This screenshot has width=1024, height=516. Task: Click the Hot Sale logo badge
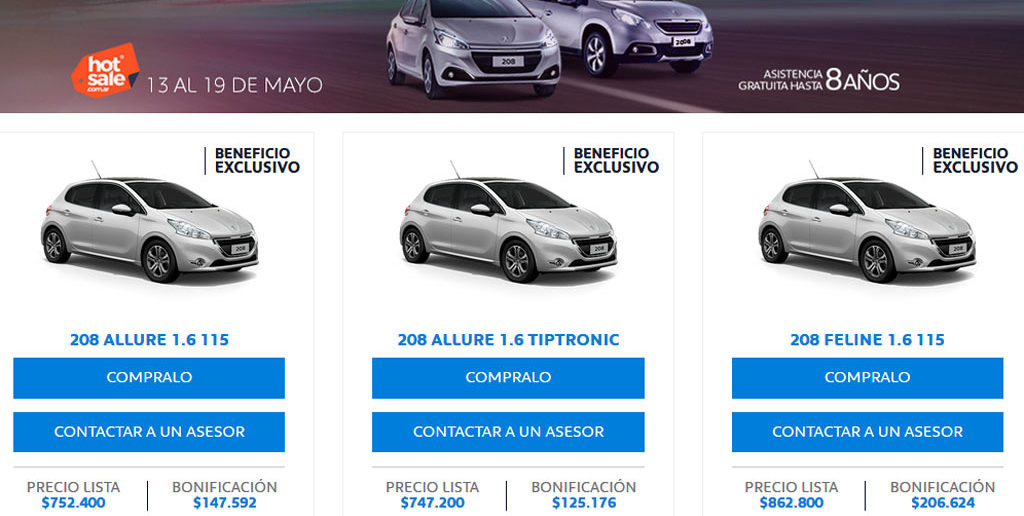tap(104, 70)
